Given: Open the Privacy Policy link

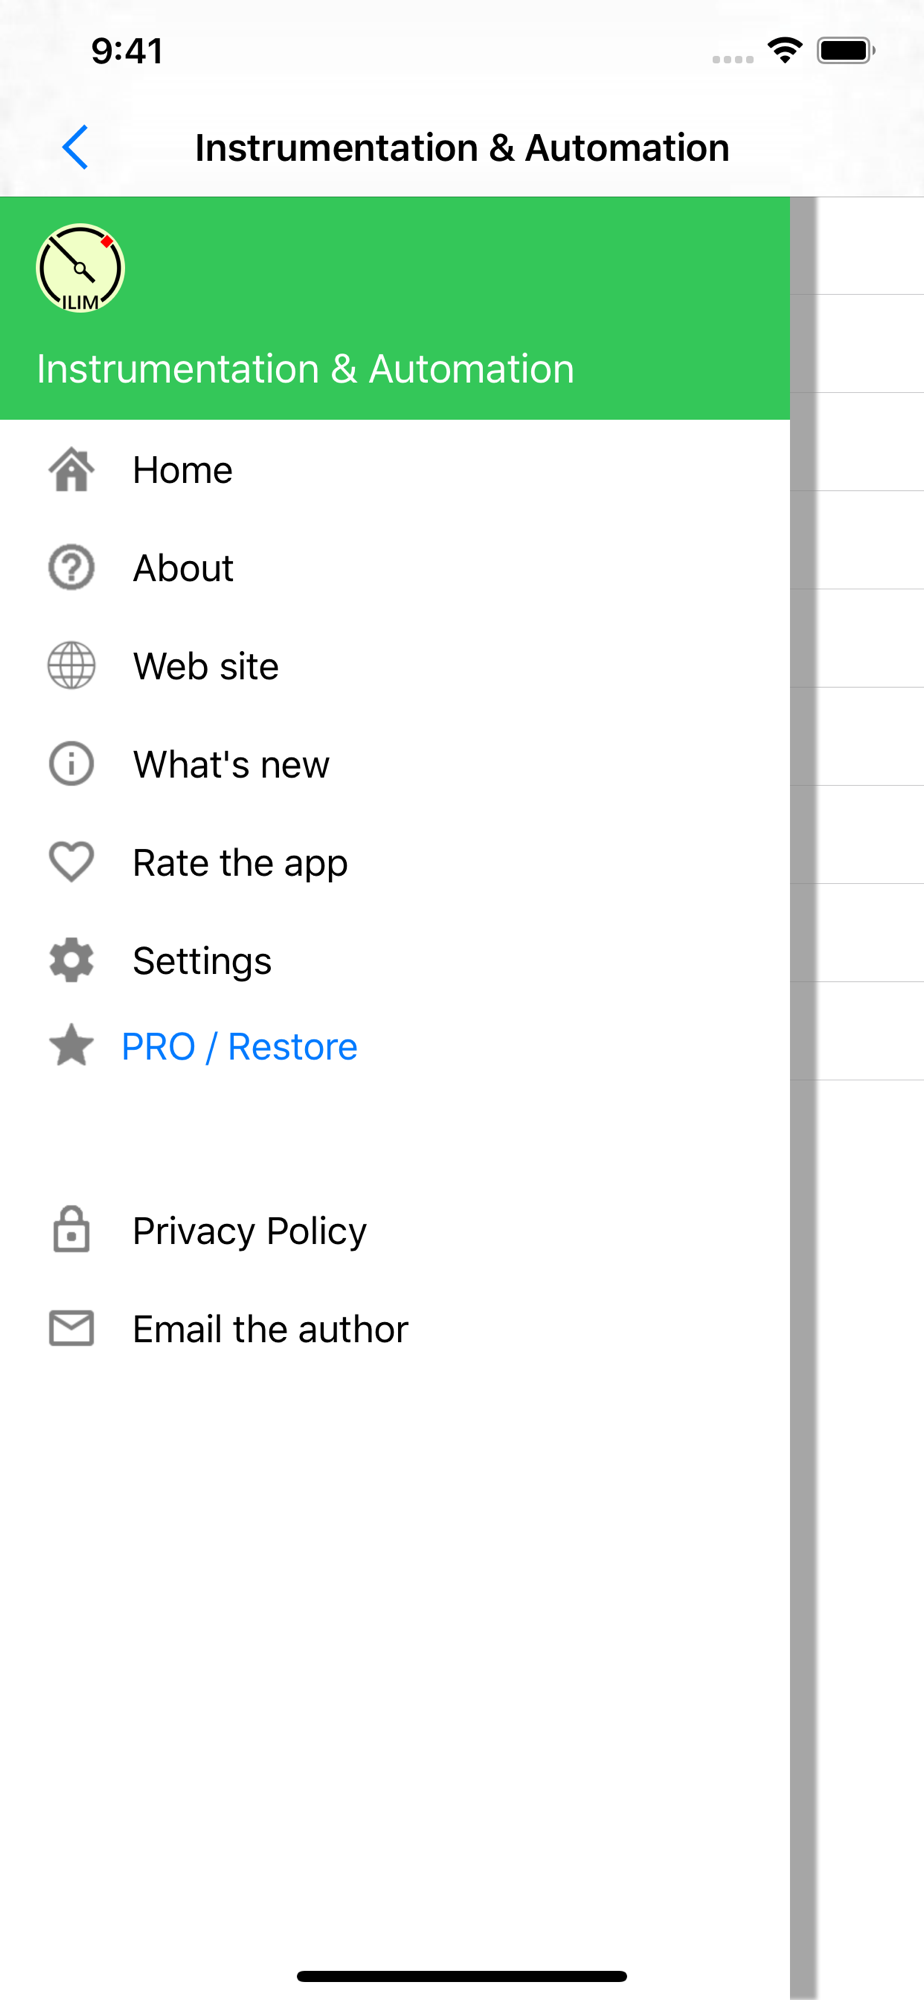Looking at the screenshot, I should (395, 1230).
